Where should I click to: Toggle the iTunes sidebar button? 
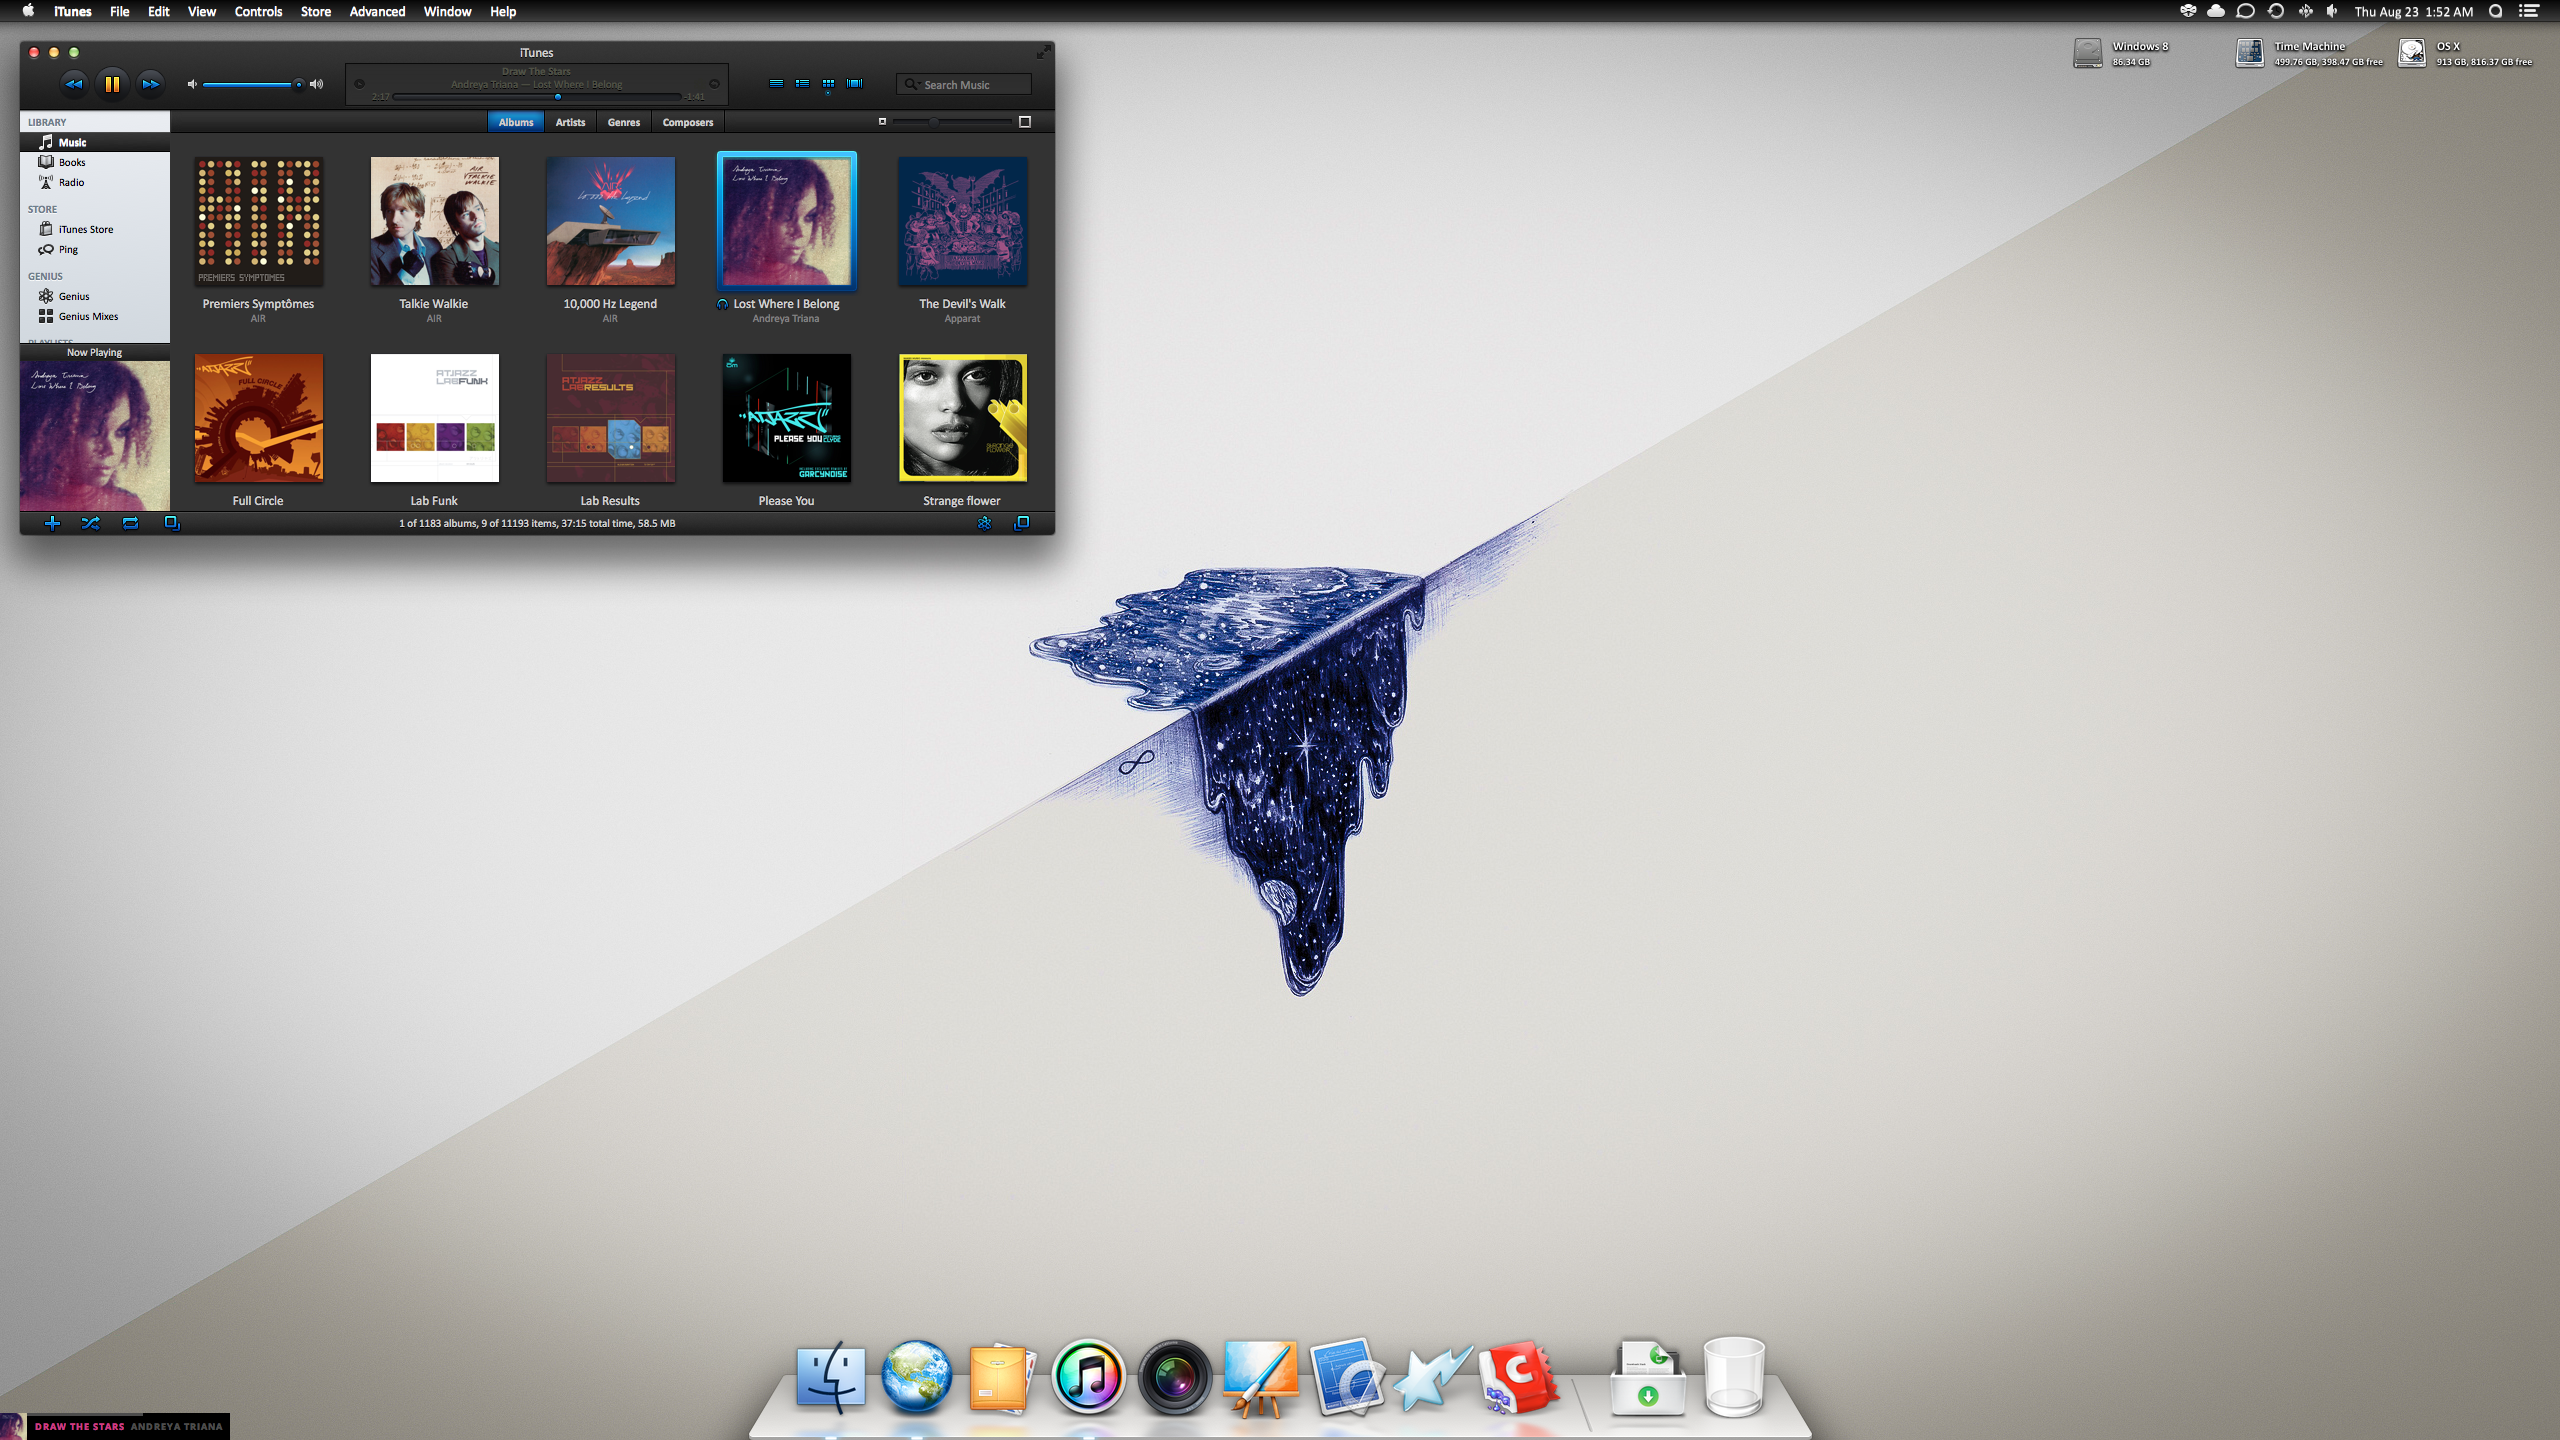[1022, 523]
